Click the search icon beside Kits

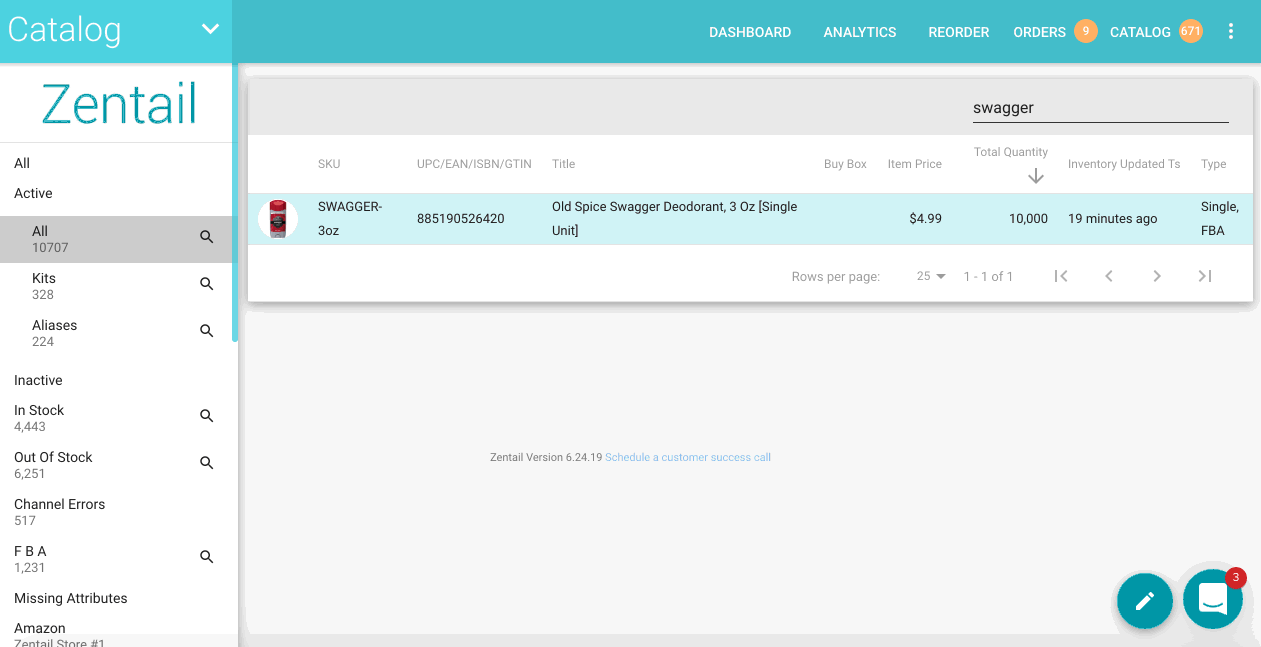[207, 284]
